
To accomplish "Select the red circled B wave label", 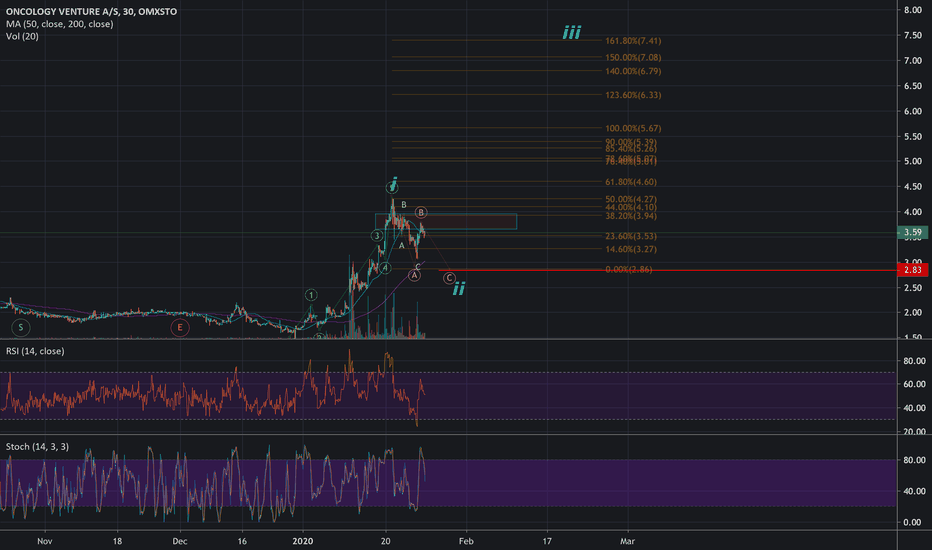I will tap(421, 212).
